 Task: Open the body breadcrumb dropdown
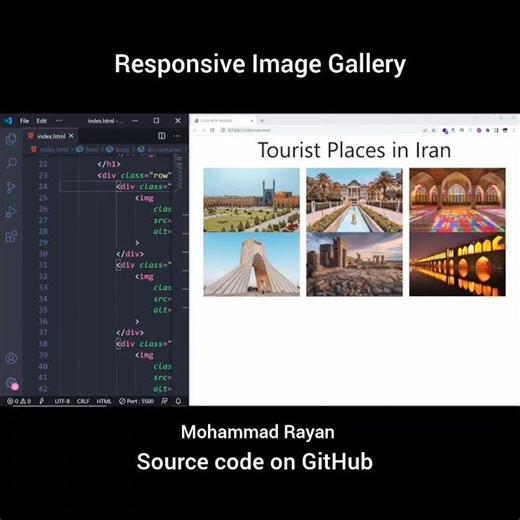tap(118, 149)
